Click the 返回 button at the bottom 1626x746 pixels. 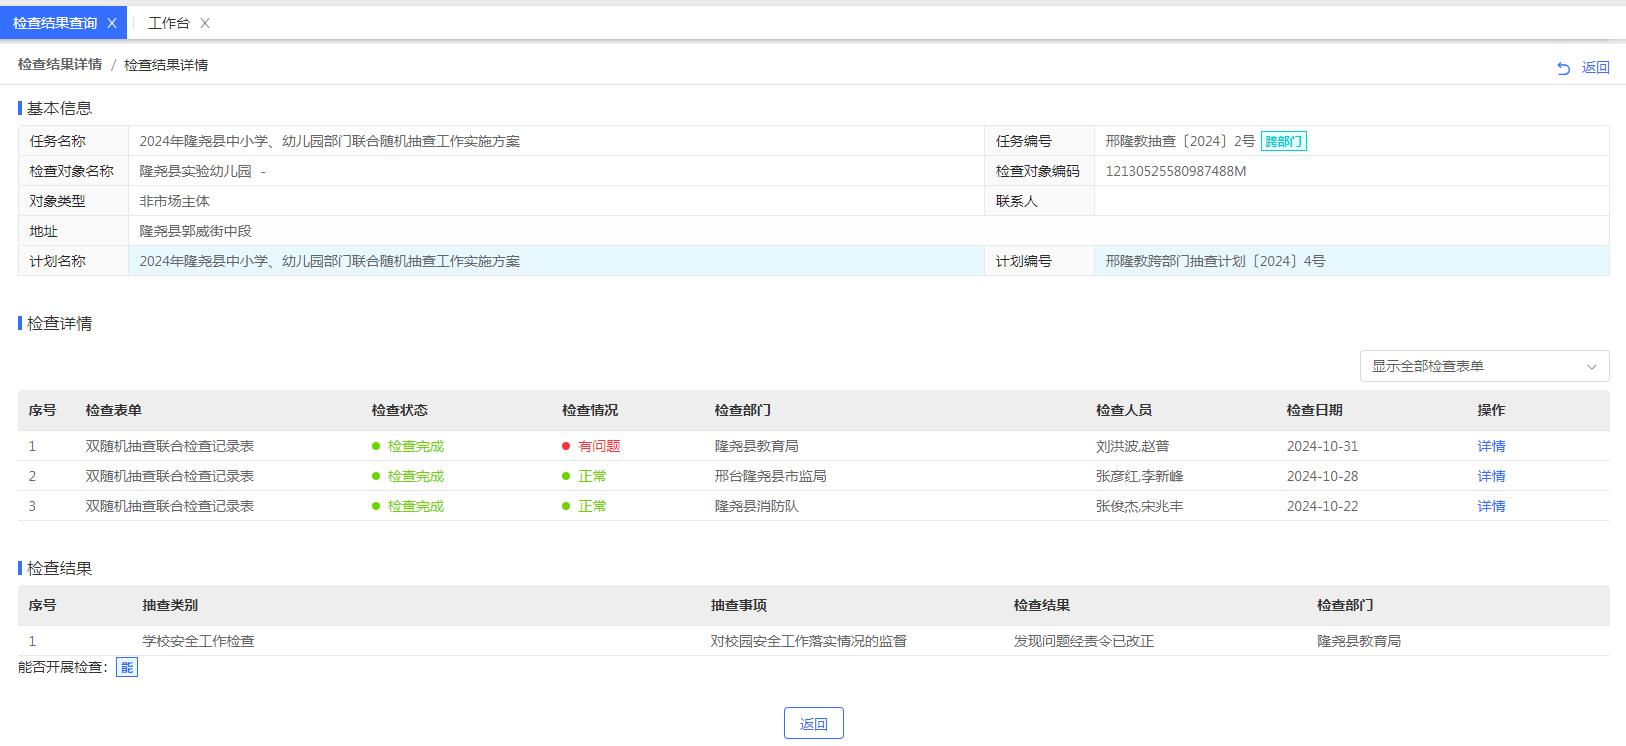[813, 723]
